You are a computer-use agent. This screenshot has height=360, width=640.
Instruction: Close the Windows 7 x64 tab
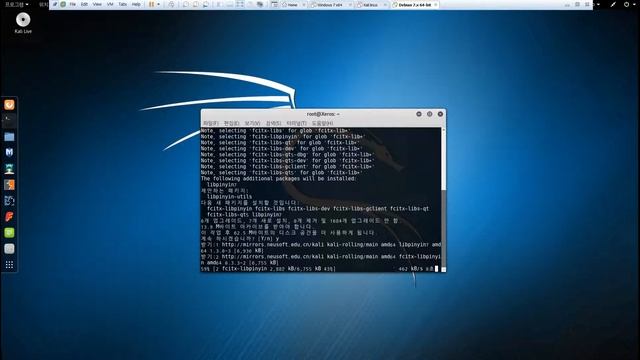[x=350, y=5]
